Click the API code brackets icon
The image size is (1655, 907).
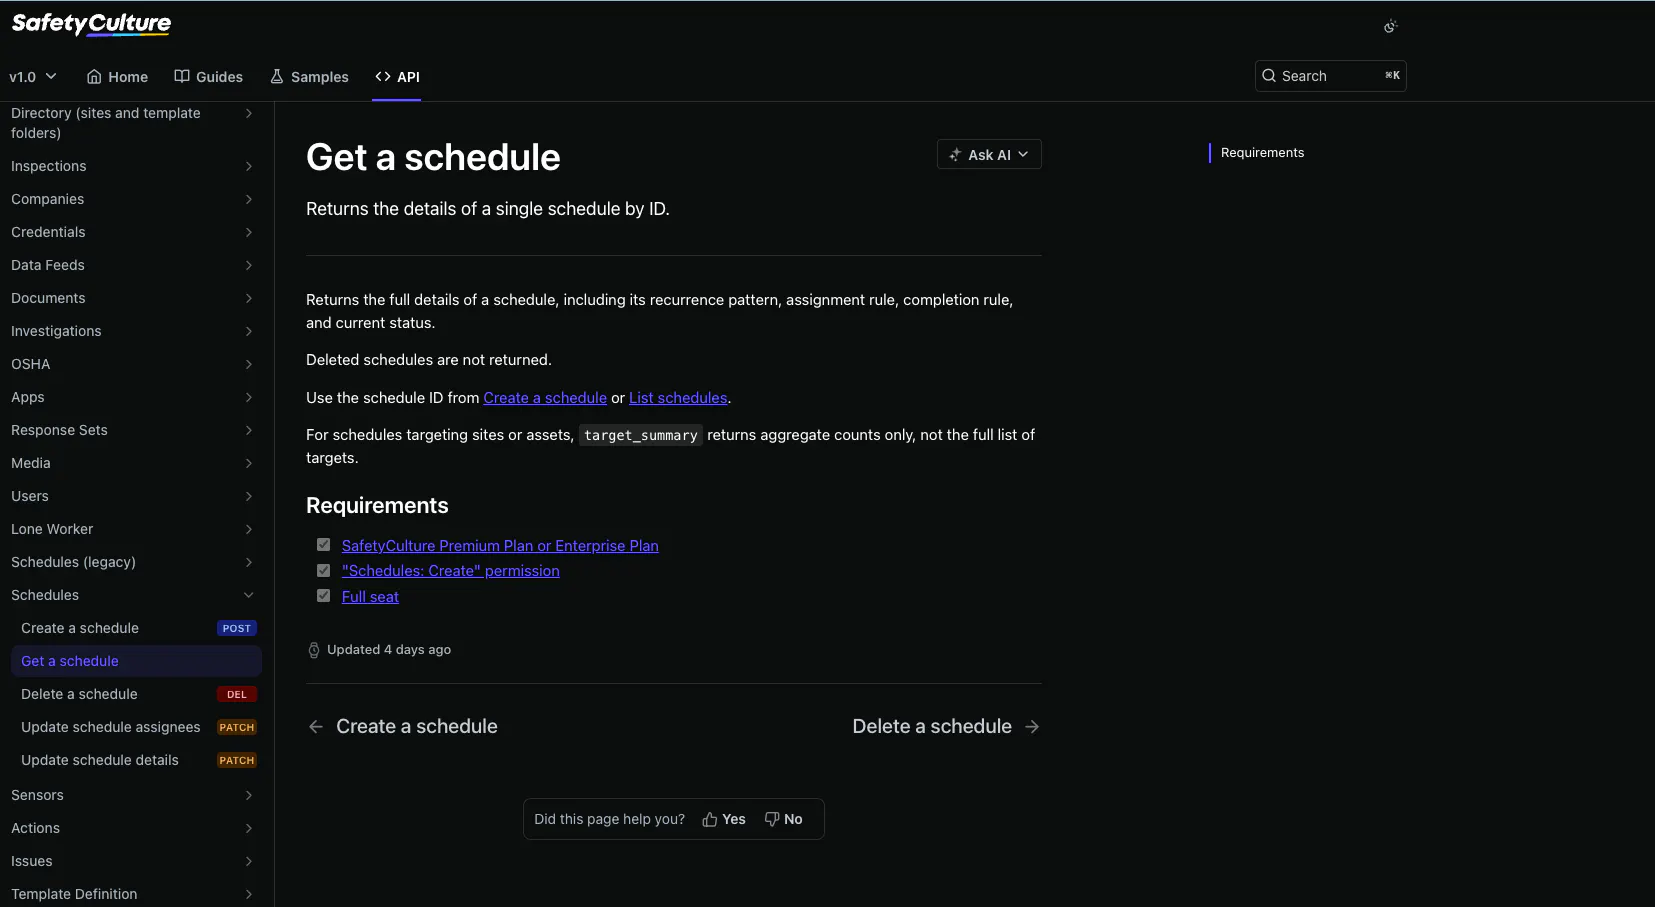tap(383, 77)
